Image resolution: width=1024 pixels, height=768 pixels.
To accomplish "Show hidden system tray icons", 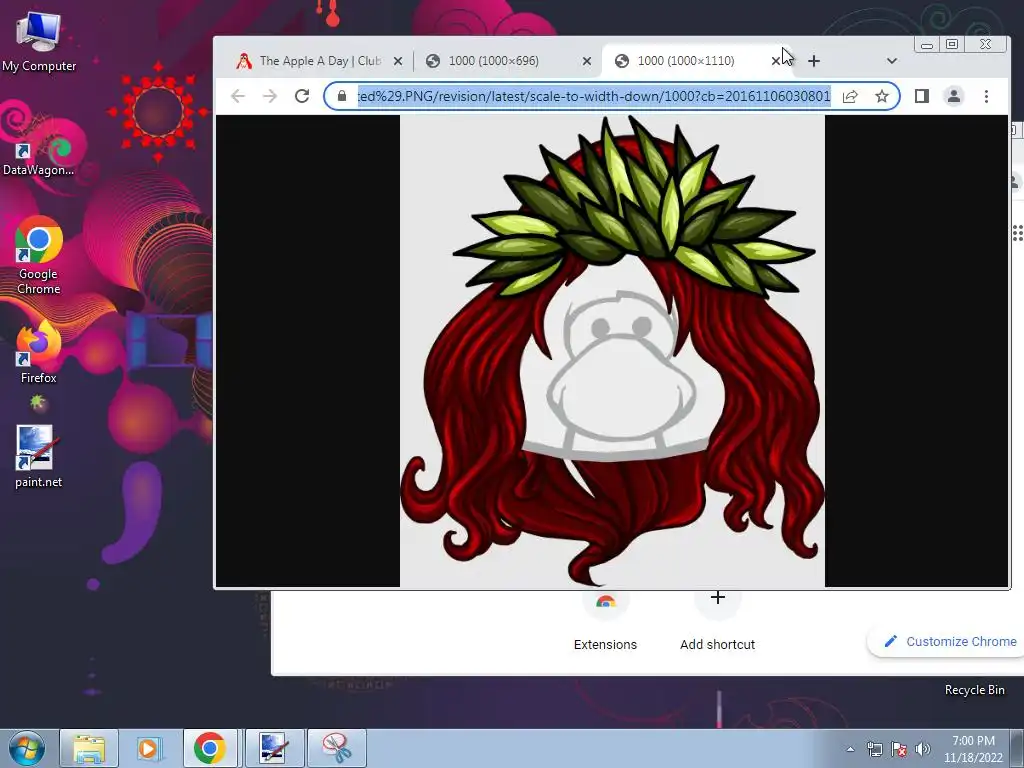I will coord(850,749).
